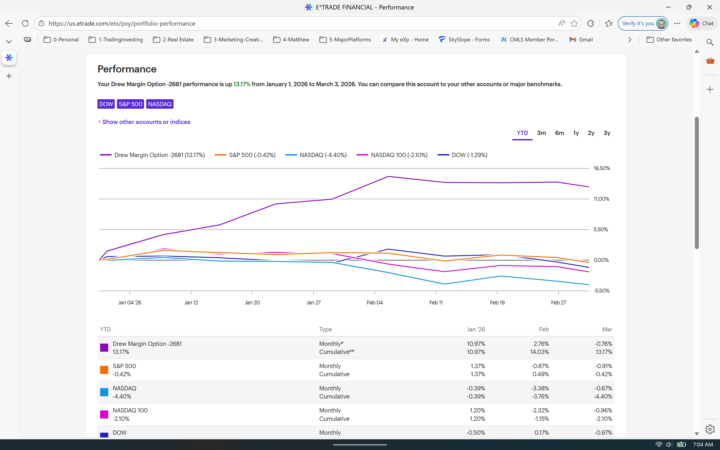Expand Show other accounts or indices
The image size is (720, 450).
coord(144,122)
